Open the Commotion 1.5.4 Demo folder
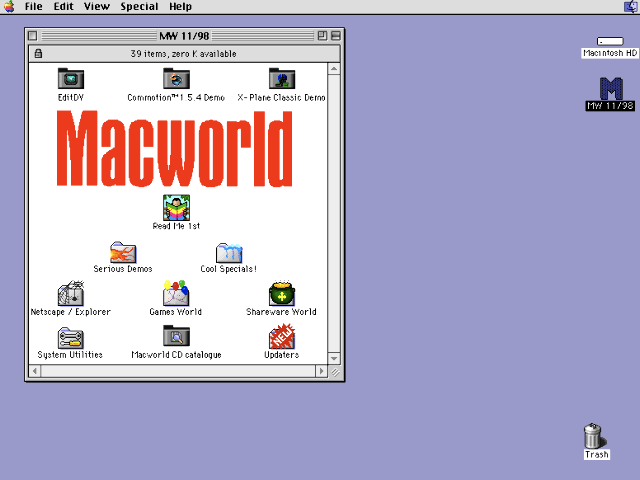 (x=176, y=78)
